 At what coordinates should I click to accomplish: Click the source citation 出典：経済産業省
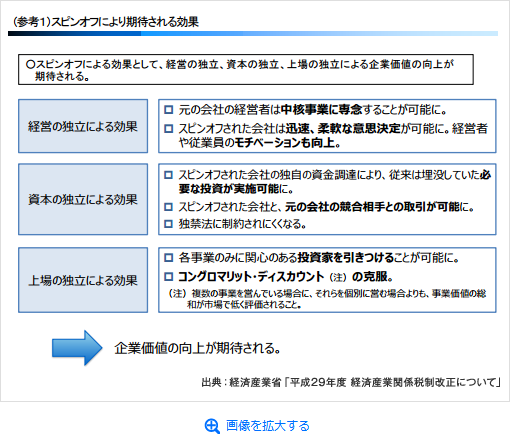pyautogui.click(x=351, y=382)
